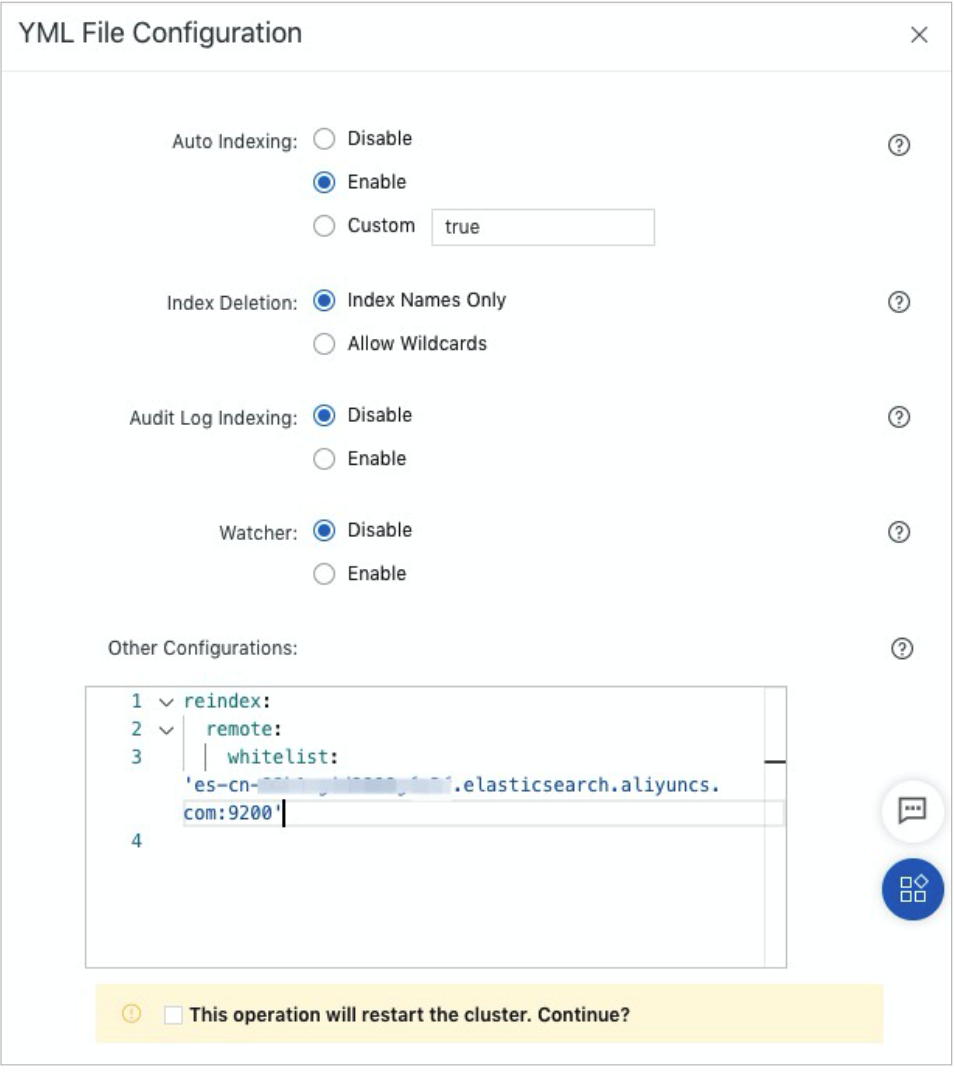Enable Audit Log Indexing
954x1074 pixels.
(x=324, y=459)
